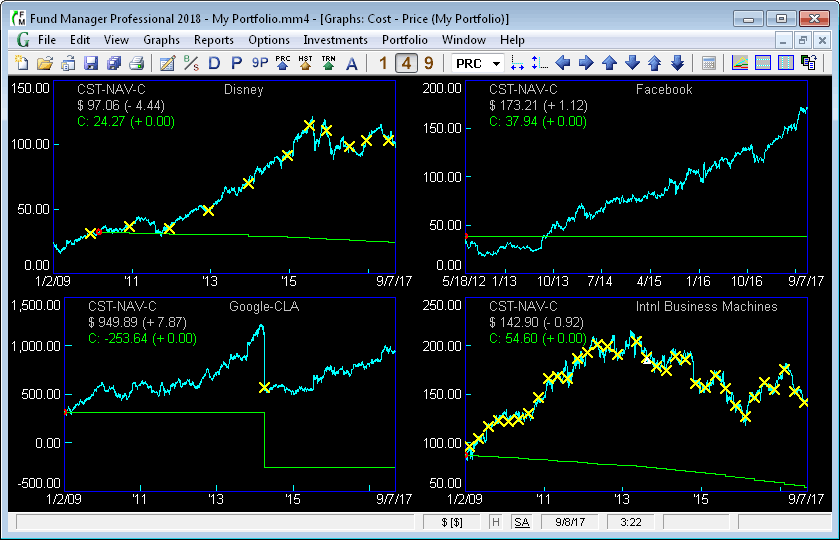Switch to single graph layout (1)
Image resolution: width=840 pixels, height=540 pixels.
pyautogui.click(x=382, y=63)
